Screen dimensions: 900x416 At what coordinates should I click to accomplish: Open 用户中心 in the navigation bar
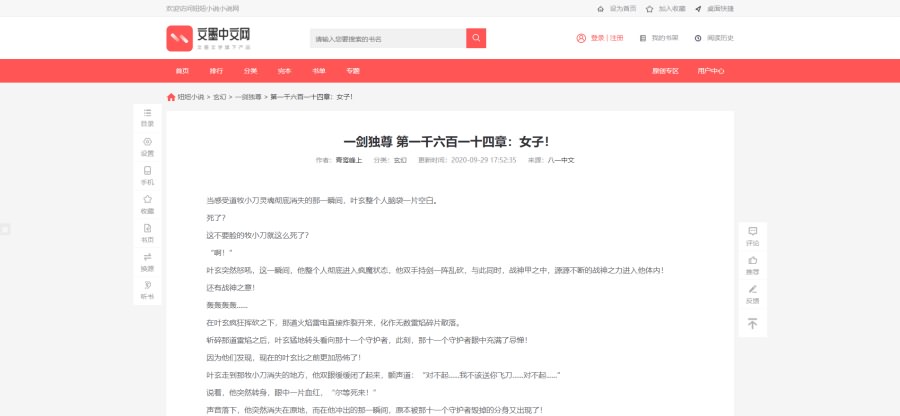[711, 71]
